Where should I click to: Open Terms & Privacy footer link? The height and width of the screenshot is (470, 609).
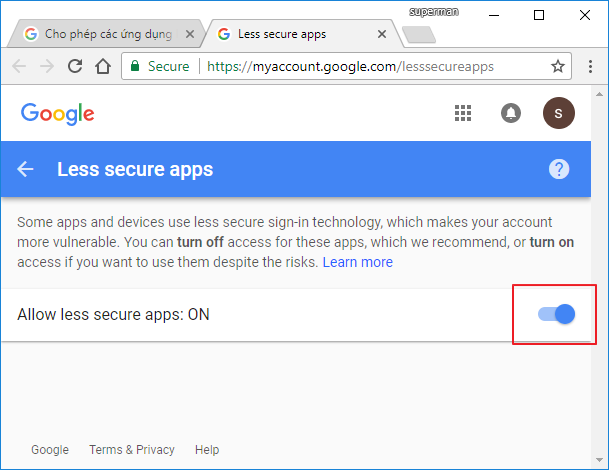tap(132, 450)
